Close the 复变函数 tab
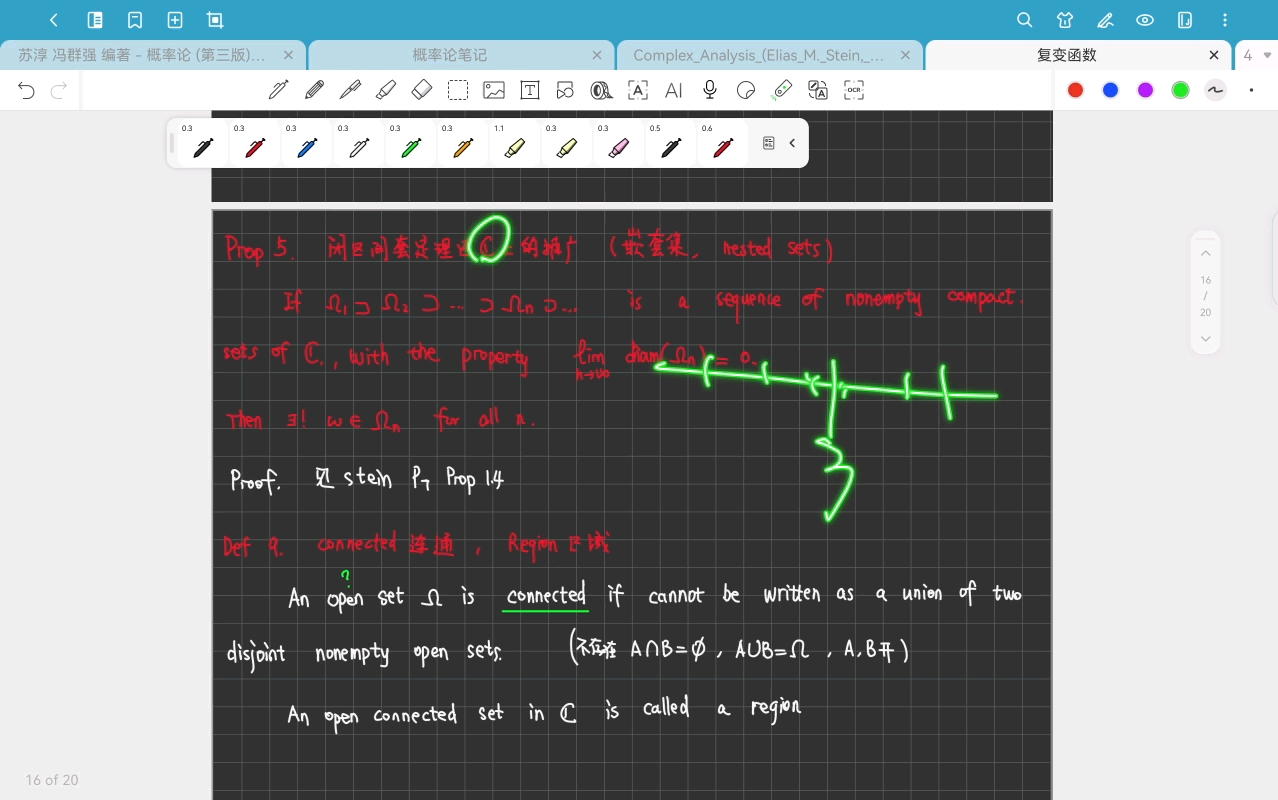This screenshot has height=800, width=1278. (1214, 55)
